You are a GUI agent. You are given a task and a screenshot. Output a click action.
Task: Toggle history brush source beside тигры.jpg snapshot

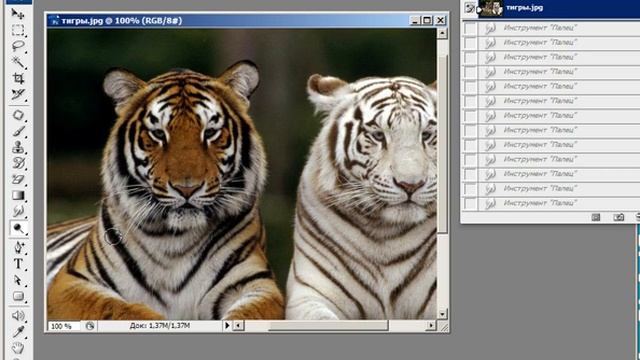pos(470,8)
